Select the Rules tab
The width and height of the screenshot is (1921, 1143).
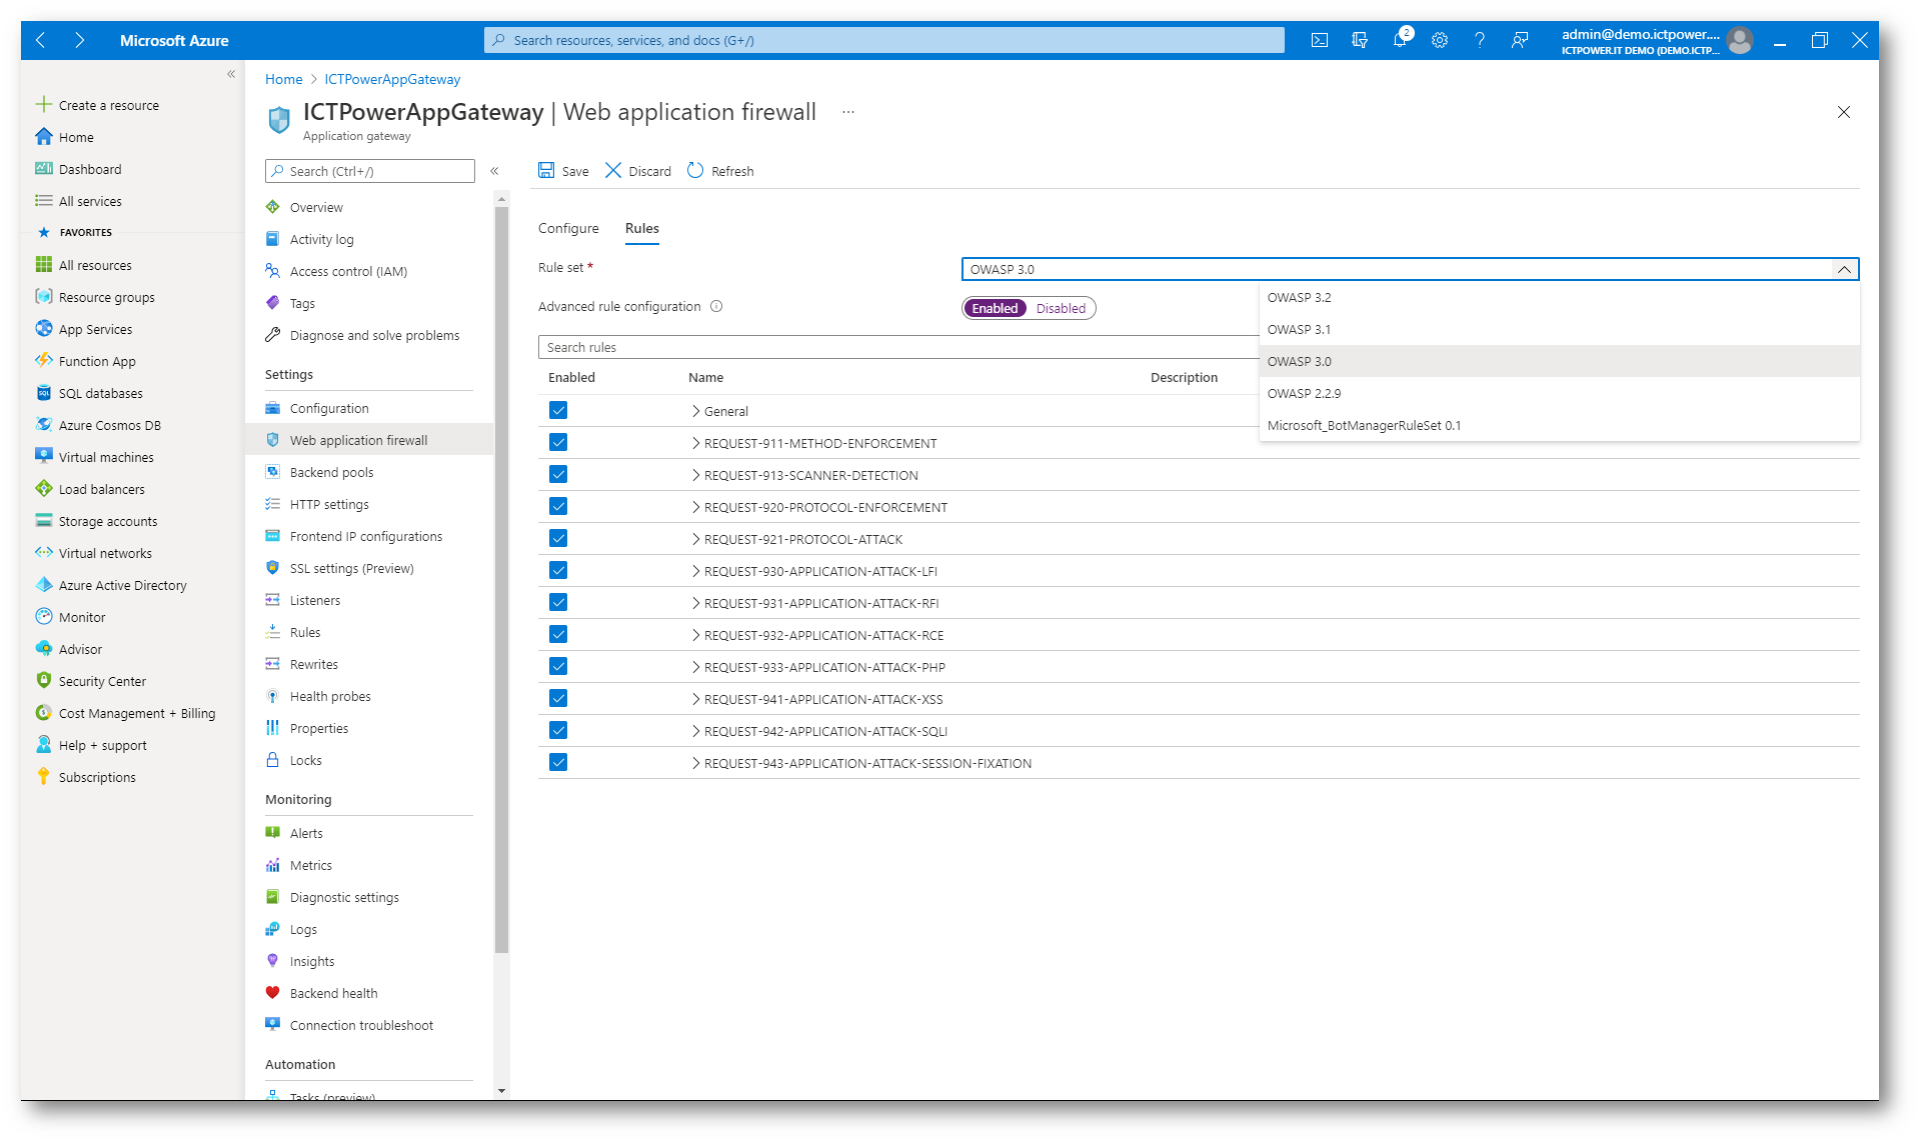(642, 228)
